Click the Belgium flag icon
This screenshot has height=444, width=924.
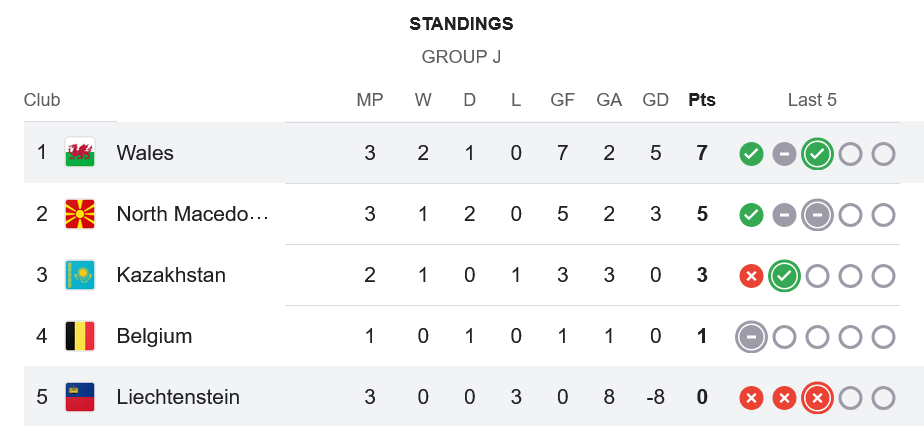[x=80, y=336]
